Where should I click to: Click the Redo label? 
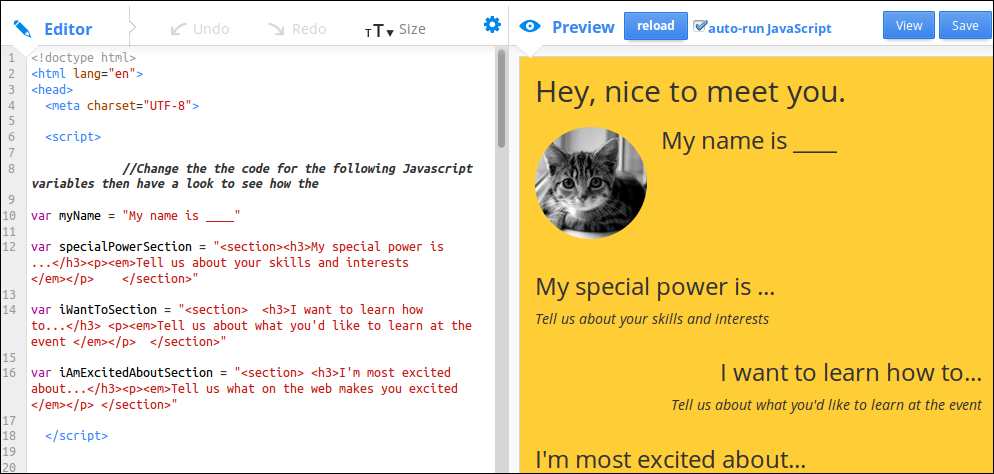pos(309,29)
